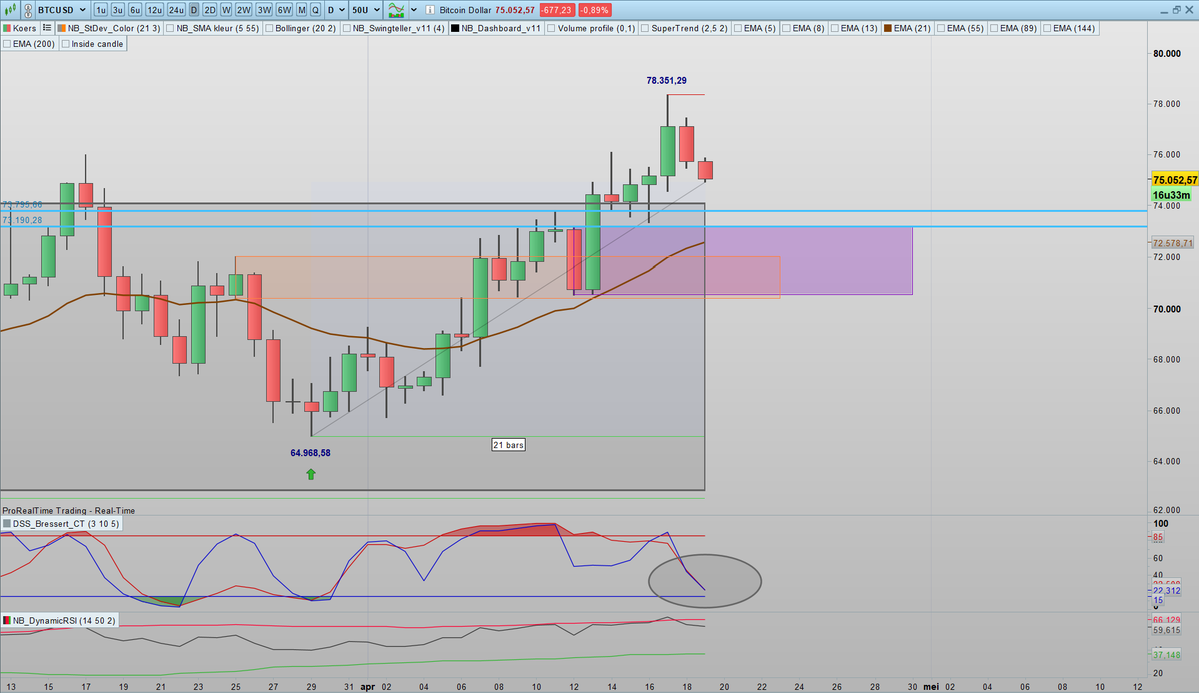Toggle the EMA (200) checkbox

click(7, 44)
